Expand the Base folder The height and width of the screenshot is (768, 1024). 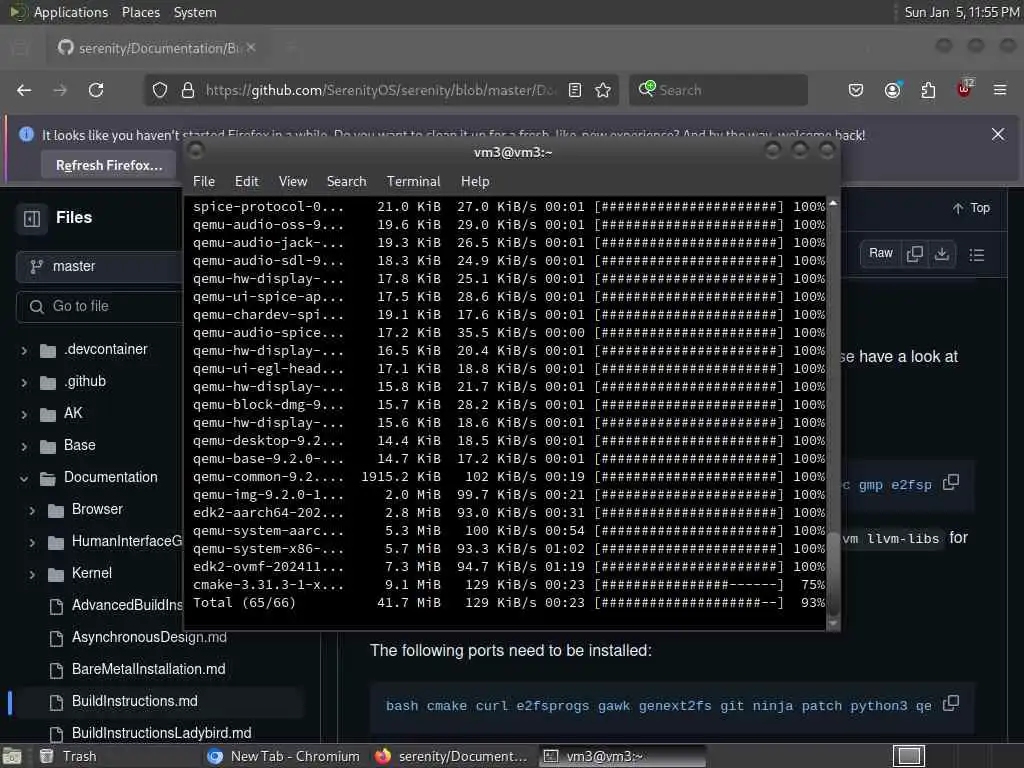click(24, 447)
